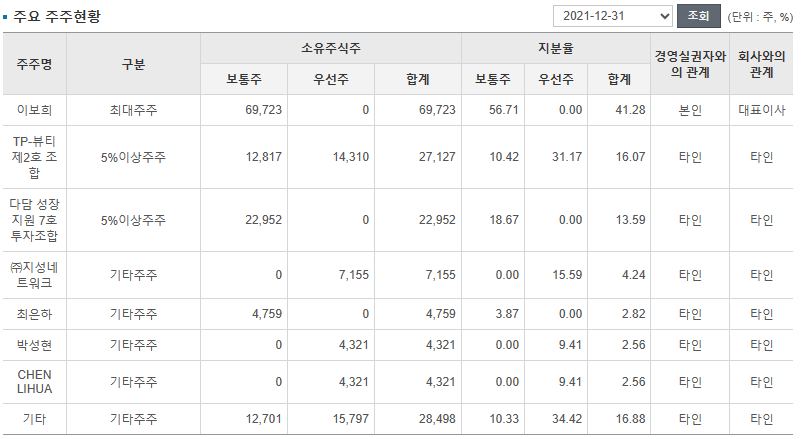The image size is (801, 439).
Task: Select shareholder ㈜지성네트워크
Action: click(34, 275)
